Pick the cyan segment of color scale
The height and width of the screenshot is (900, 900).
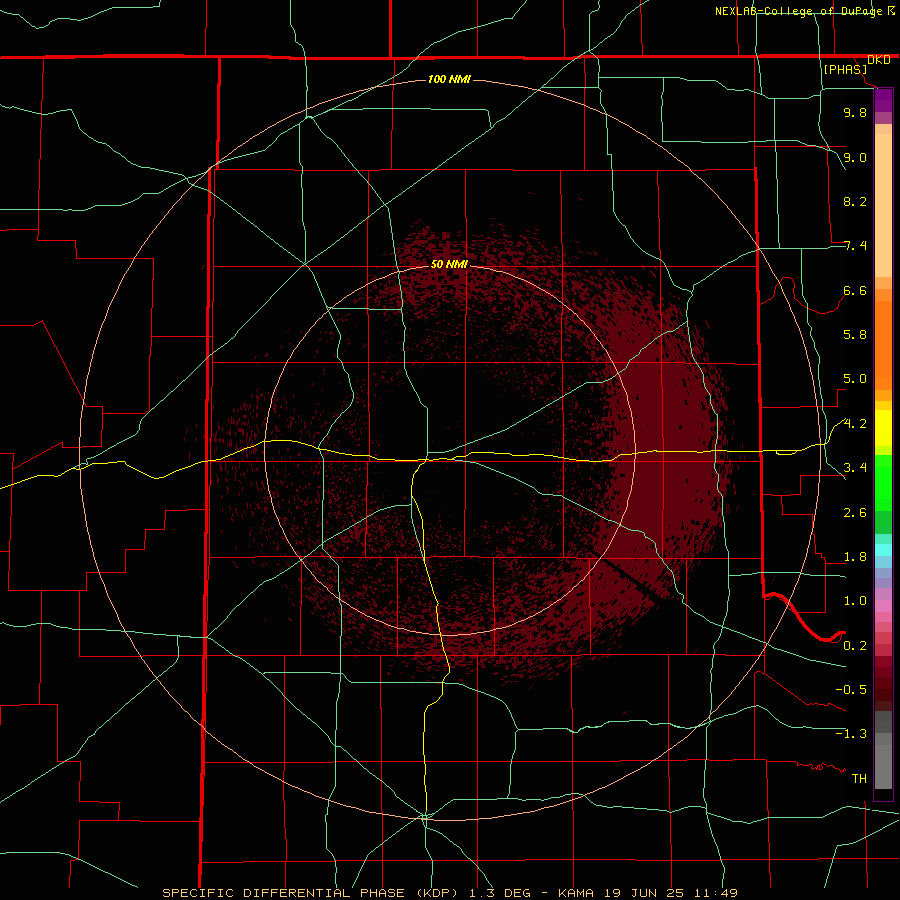883,550
